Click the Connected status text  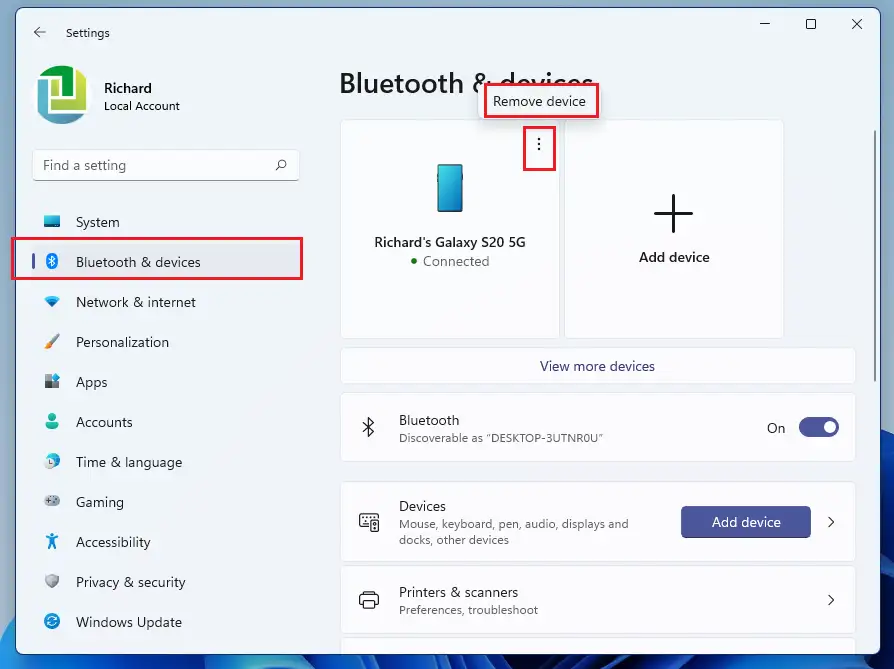tap(456, 261)
